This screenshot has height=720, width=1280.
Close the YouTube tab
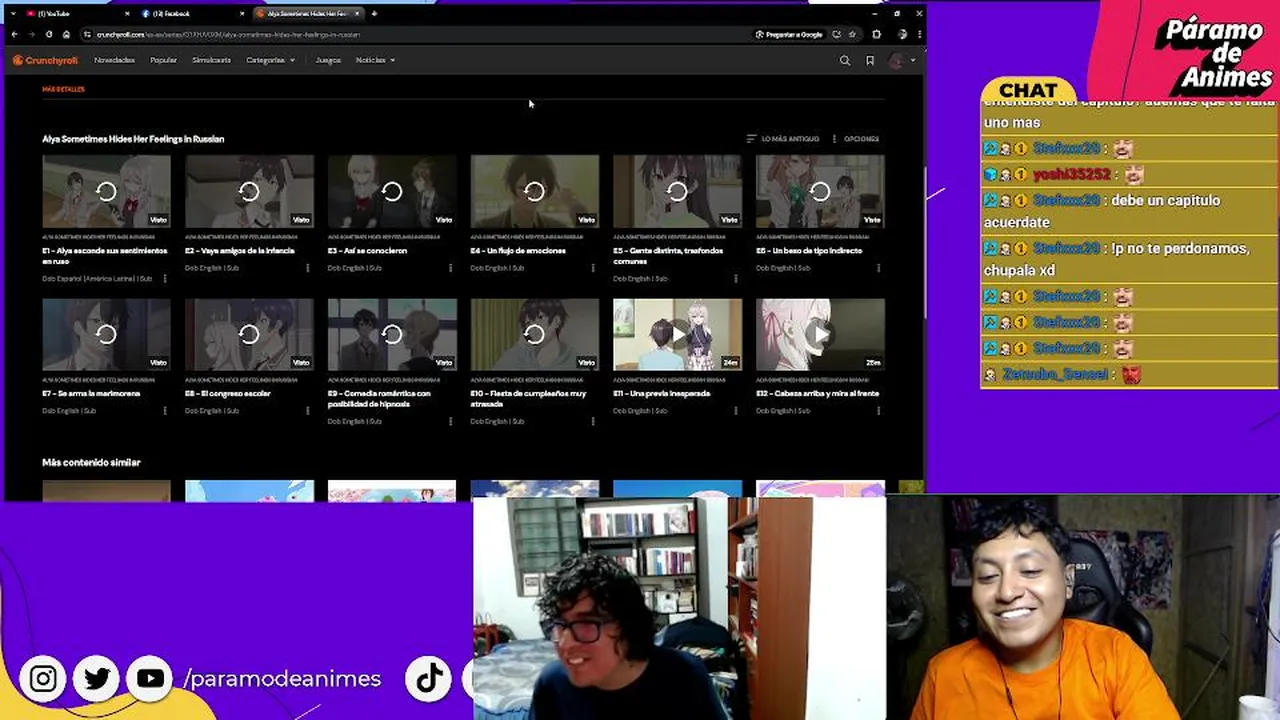coord(127,14)
